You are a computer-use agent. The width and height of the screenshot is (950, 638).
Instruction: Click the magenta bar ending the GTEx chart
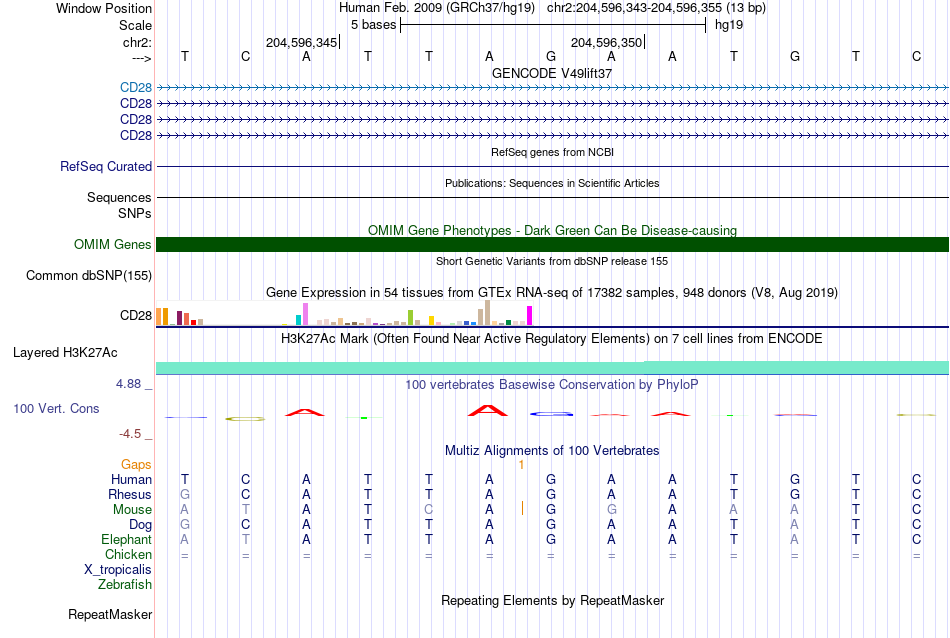530,316
